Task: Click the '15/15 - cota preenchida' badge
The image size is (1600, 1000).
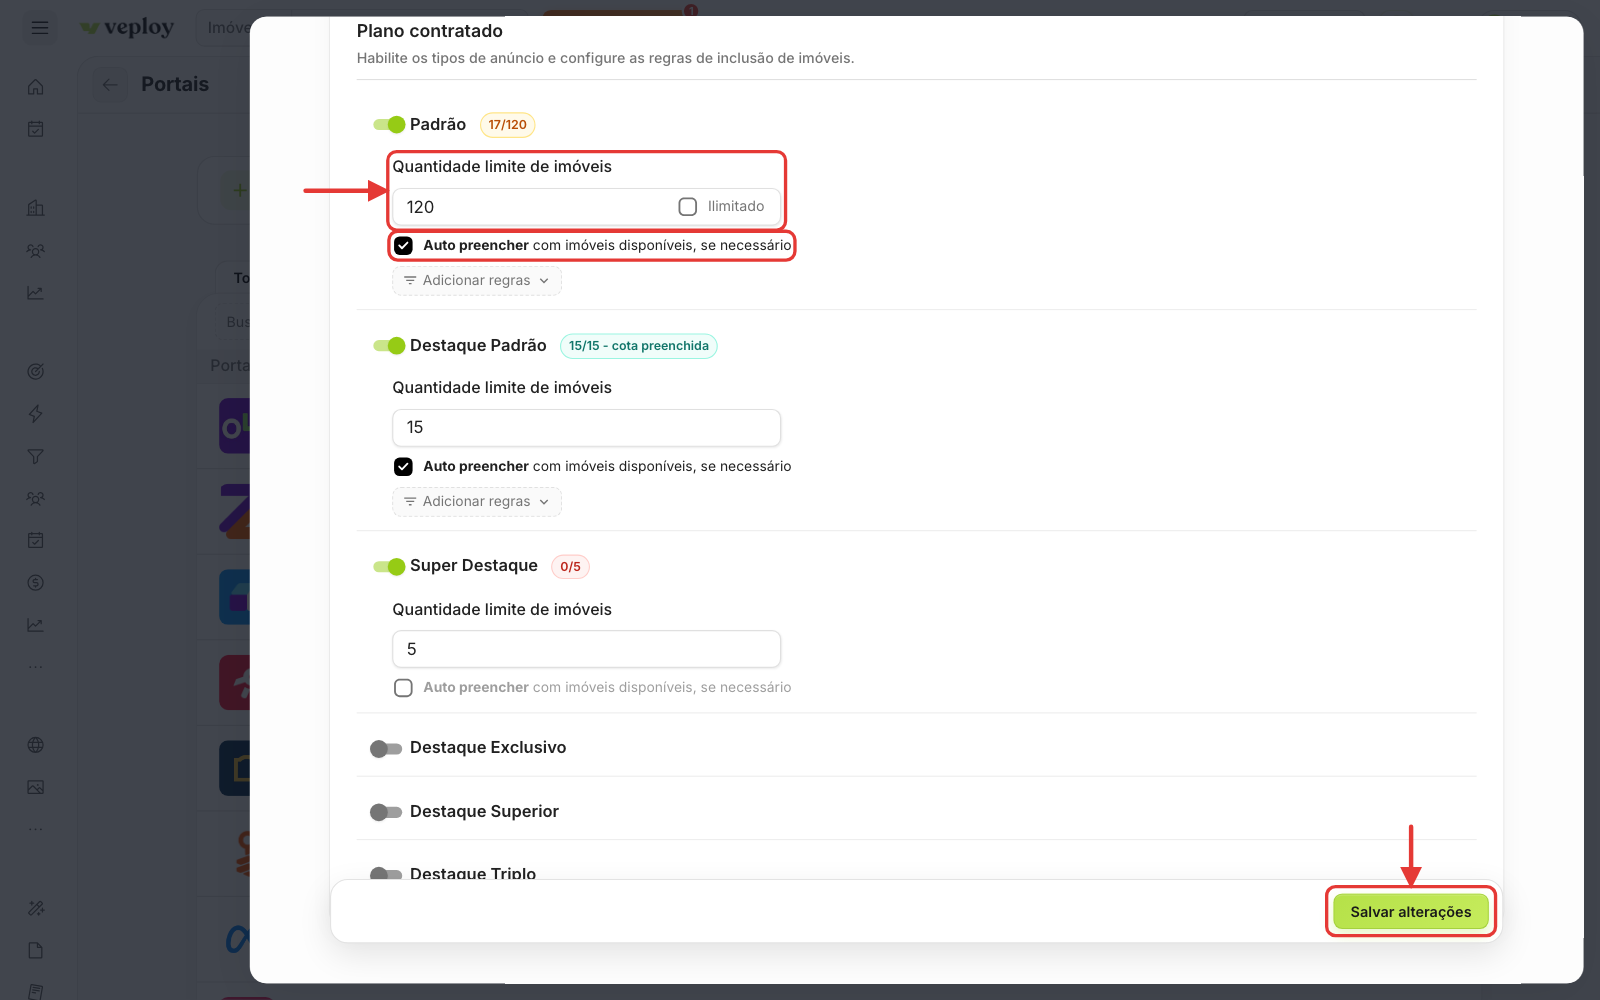Action: tap(639, 346)
